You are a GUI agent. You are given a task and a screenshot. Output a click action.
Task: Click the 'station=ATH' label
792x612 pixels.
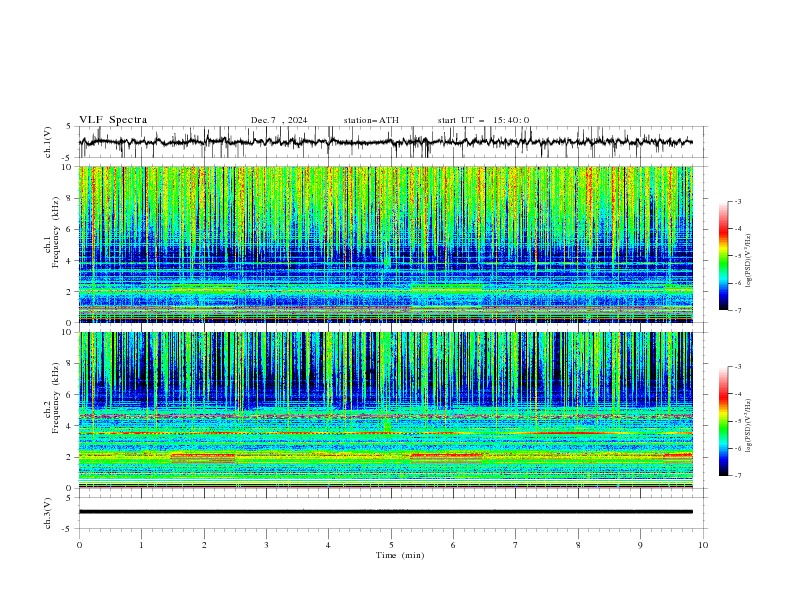coord(371,120)
